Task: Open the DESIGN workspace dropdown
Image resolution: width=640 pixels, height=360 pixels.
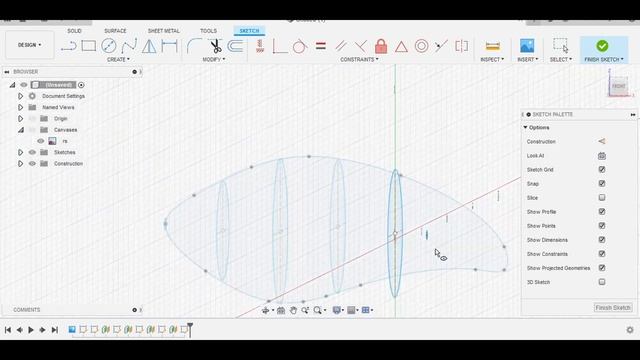Action: [x=29, y=45]
